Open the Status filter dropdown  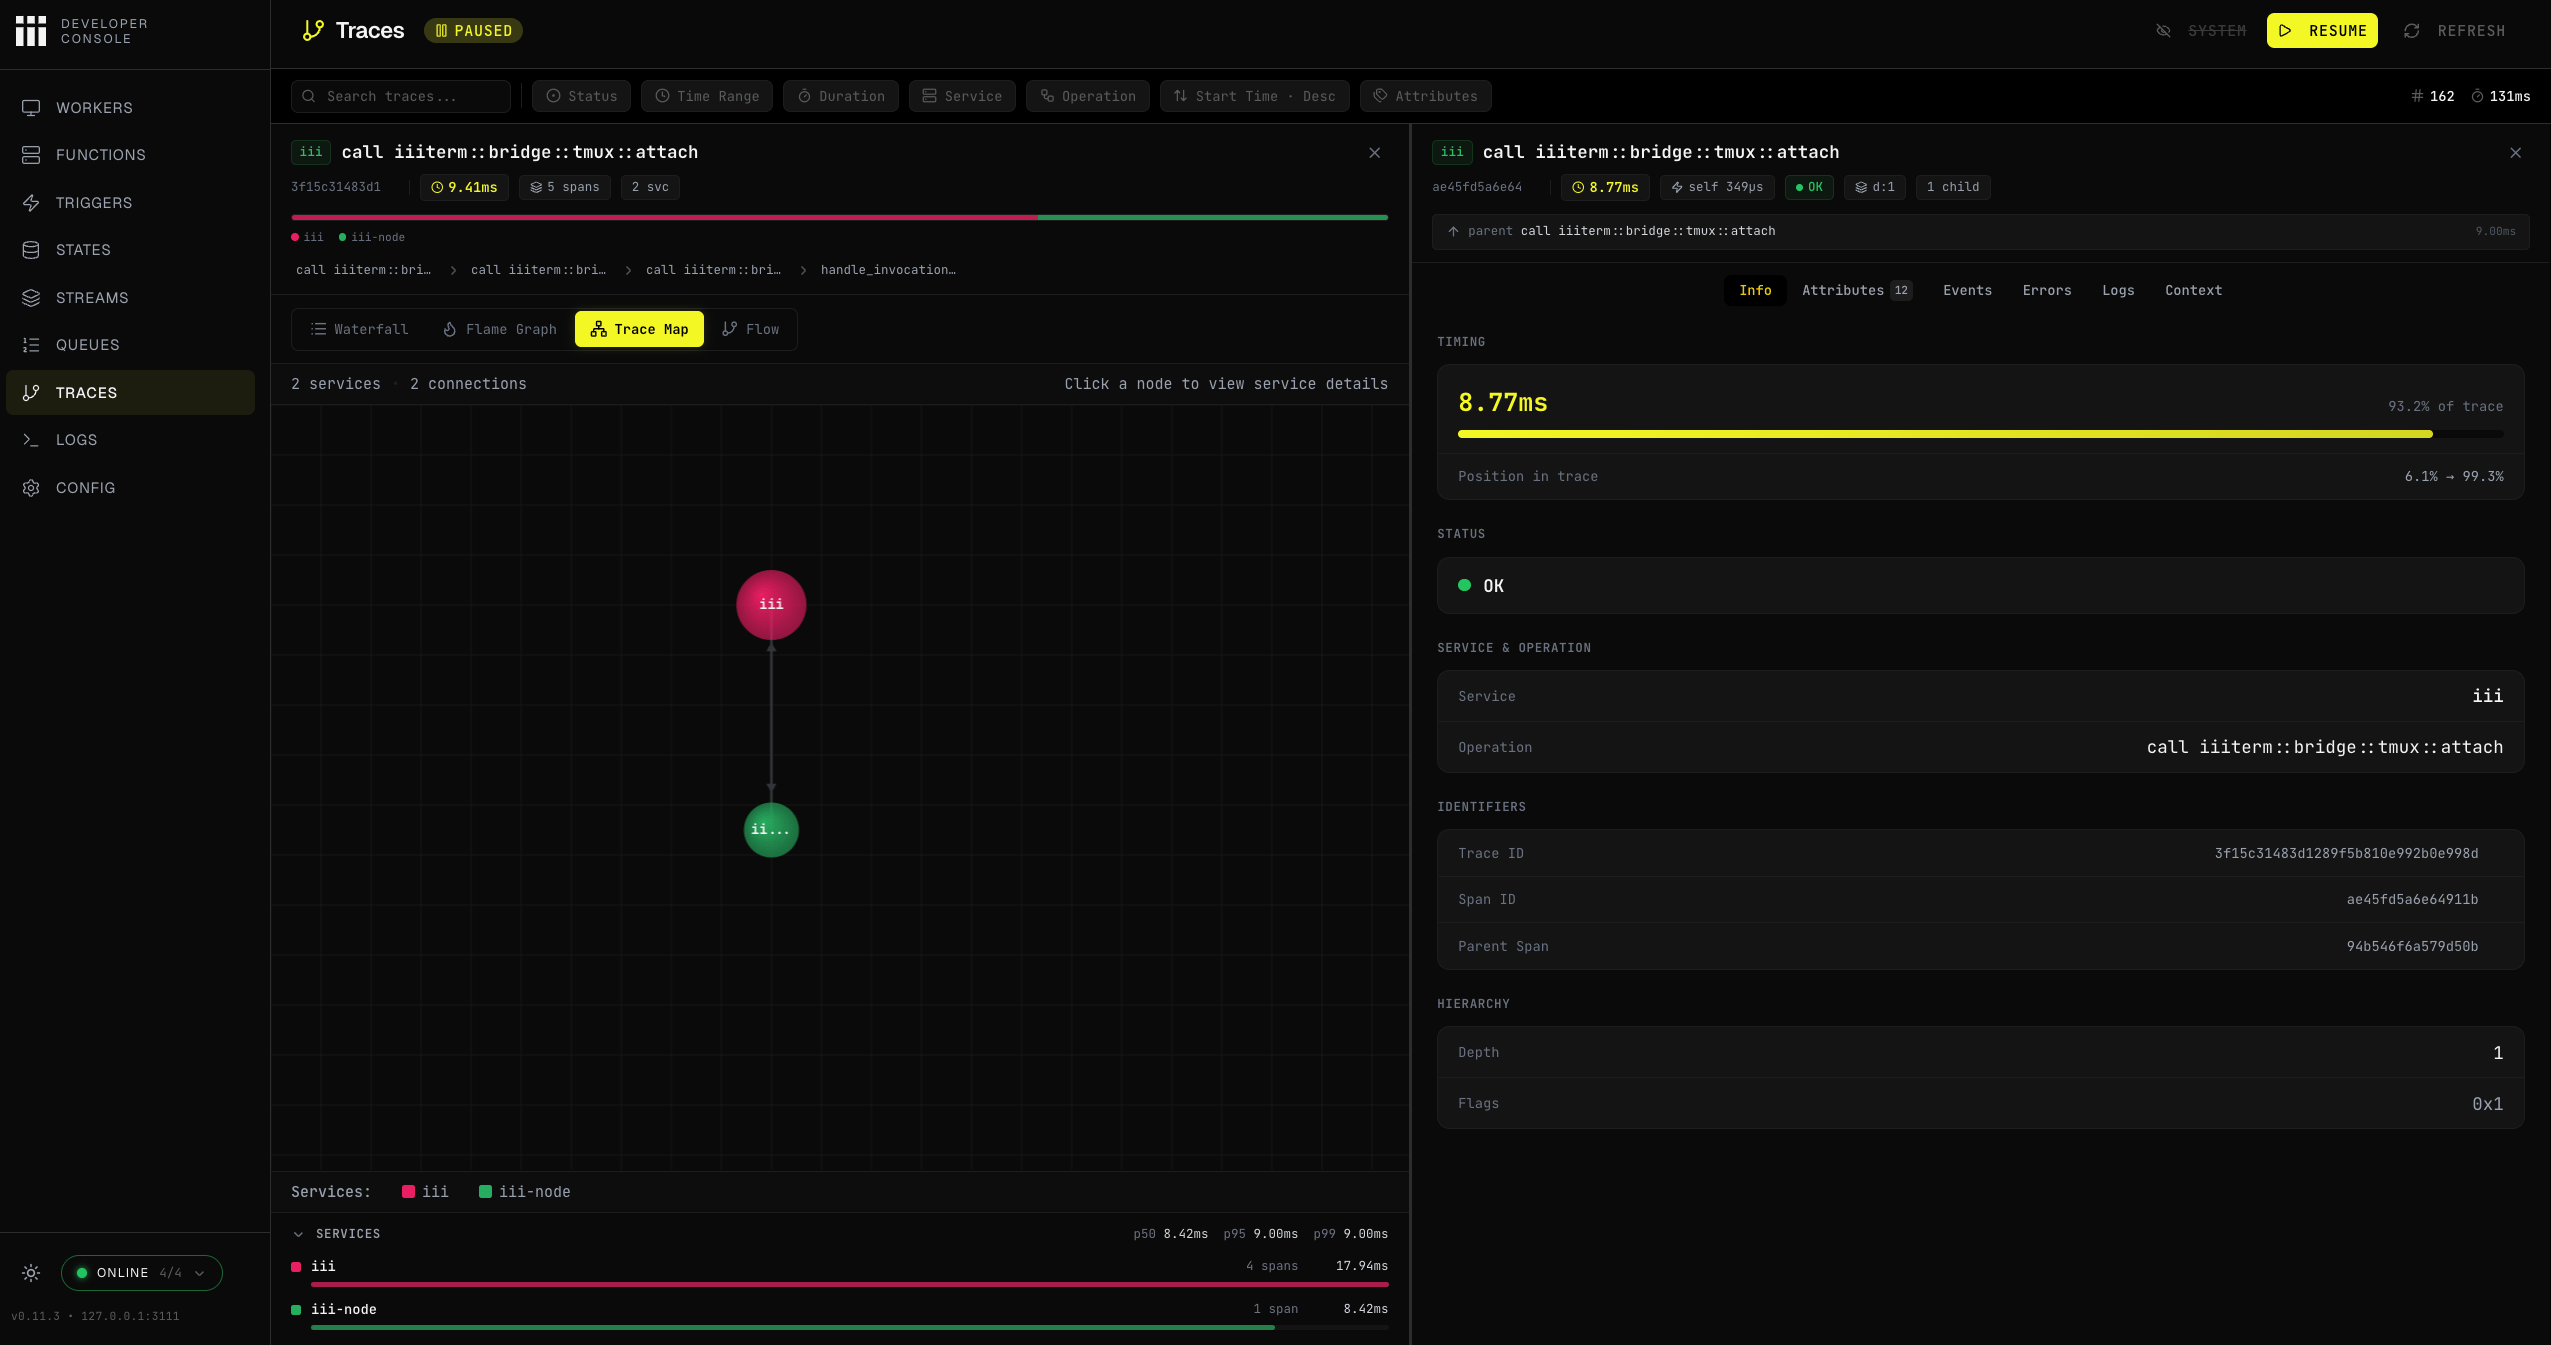tap(581, 96)
